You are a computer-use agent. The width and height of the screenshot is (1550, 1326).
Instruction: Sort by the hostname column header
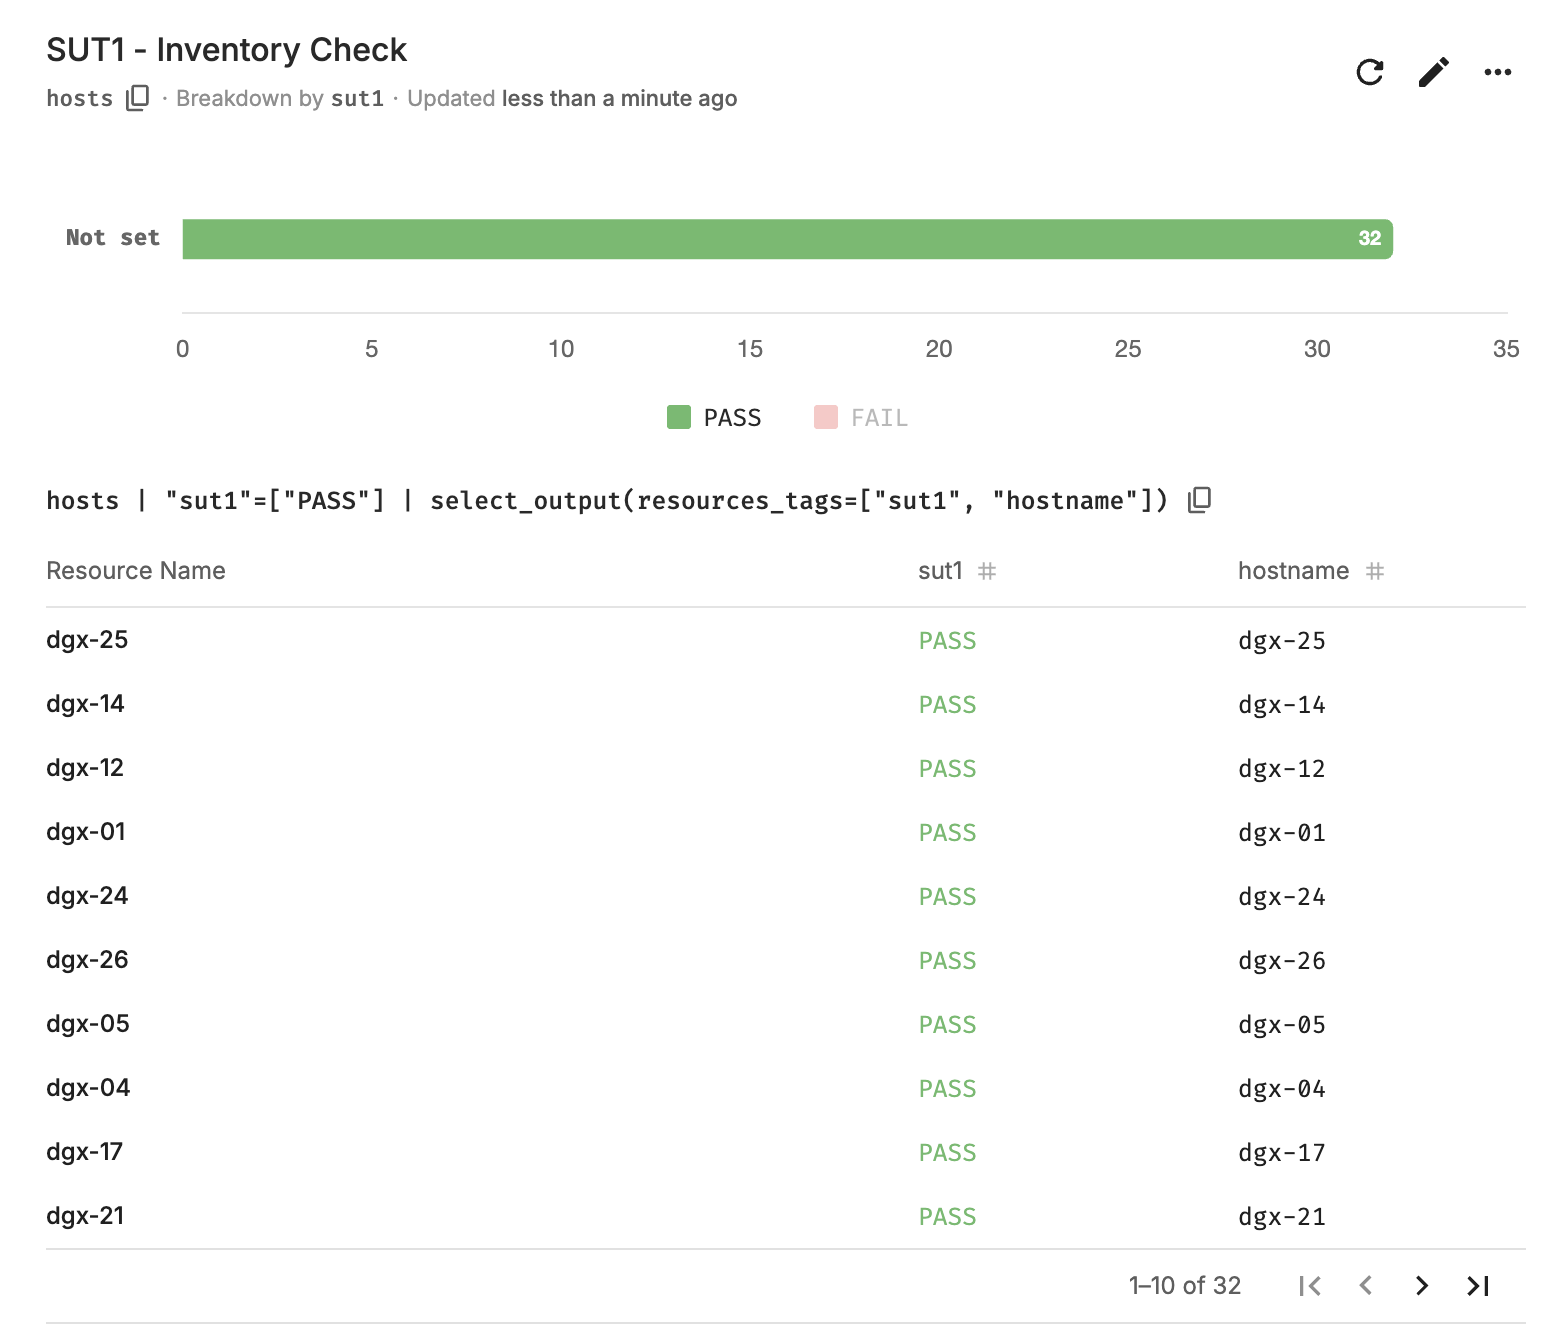coord(1293,571)
